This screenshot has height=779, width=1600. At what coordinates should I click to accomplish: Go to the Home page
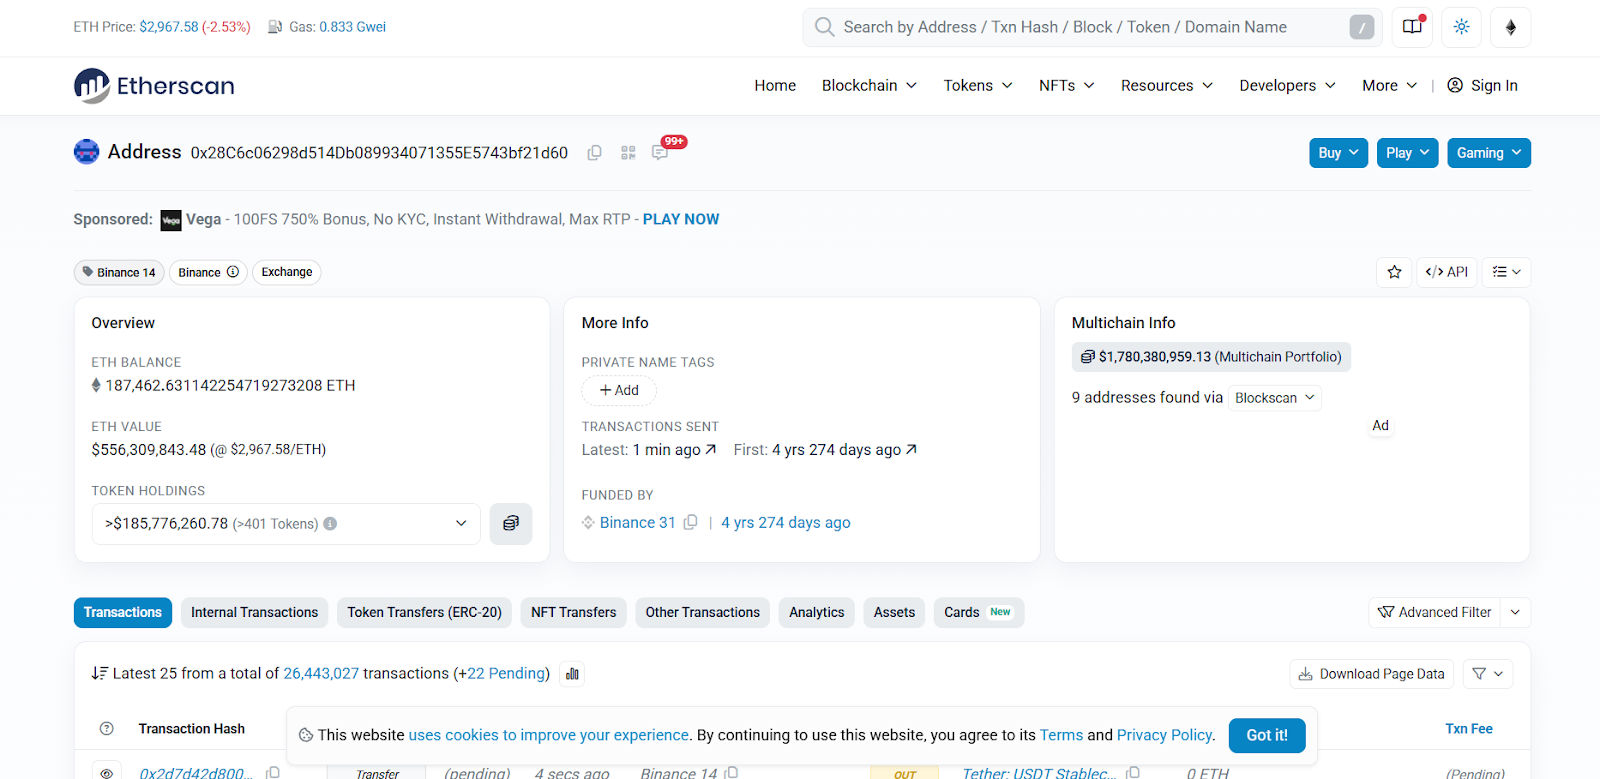tap(775, 86)
